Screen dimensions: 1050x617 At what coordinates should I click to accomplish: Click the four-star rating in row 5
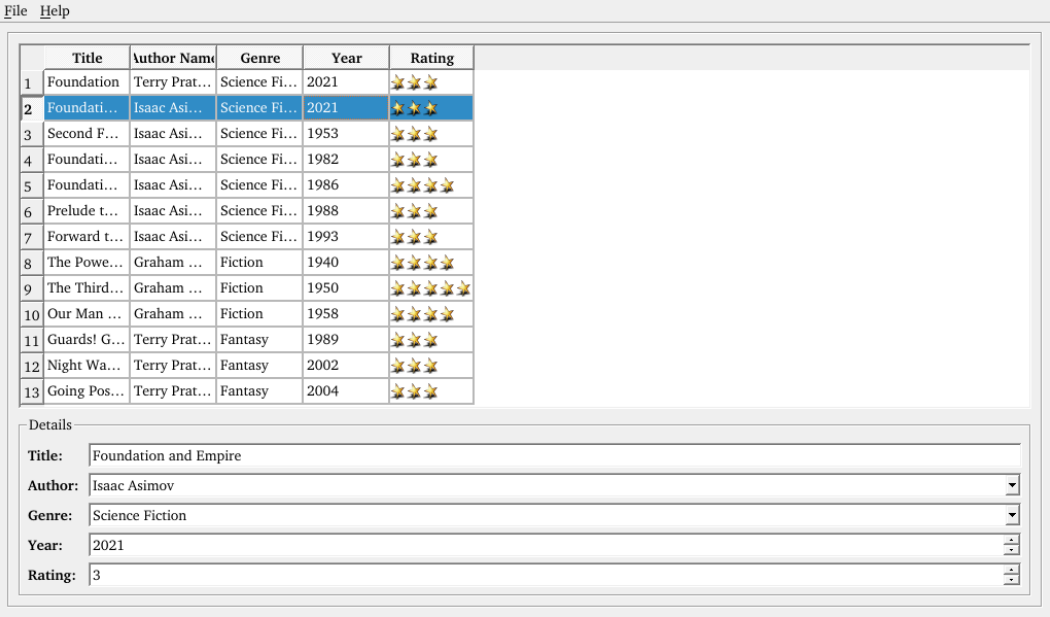[423, 185]
